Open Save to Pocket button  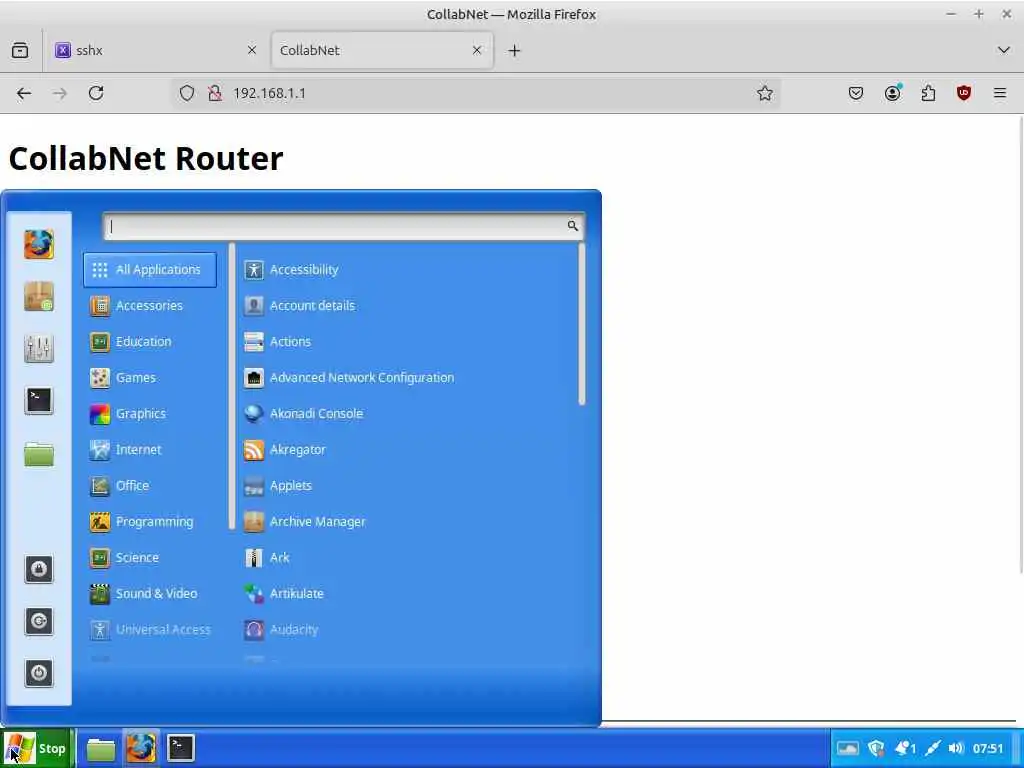tap(856, 93)
